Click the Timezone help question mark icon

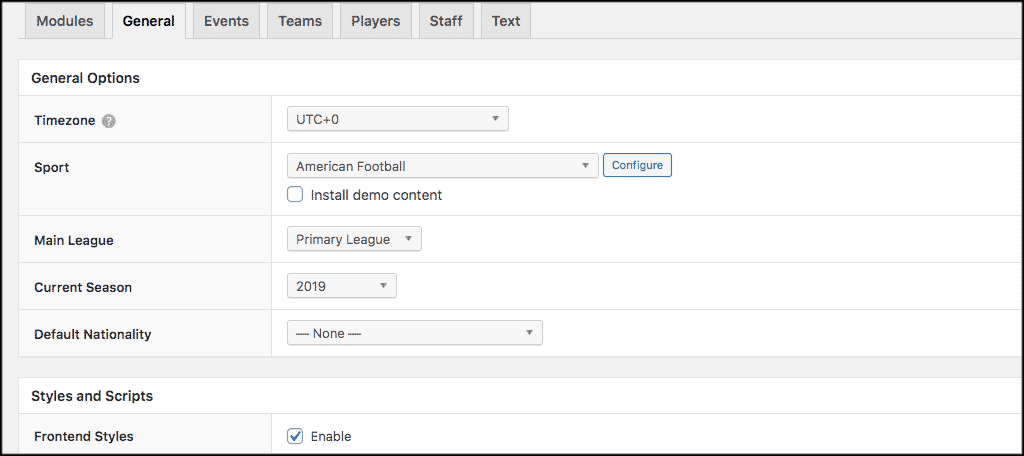[x=109, y=121]
